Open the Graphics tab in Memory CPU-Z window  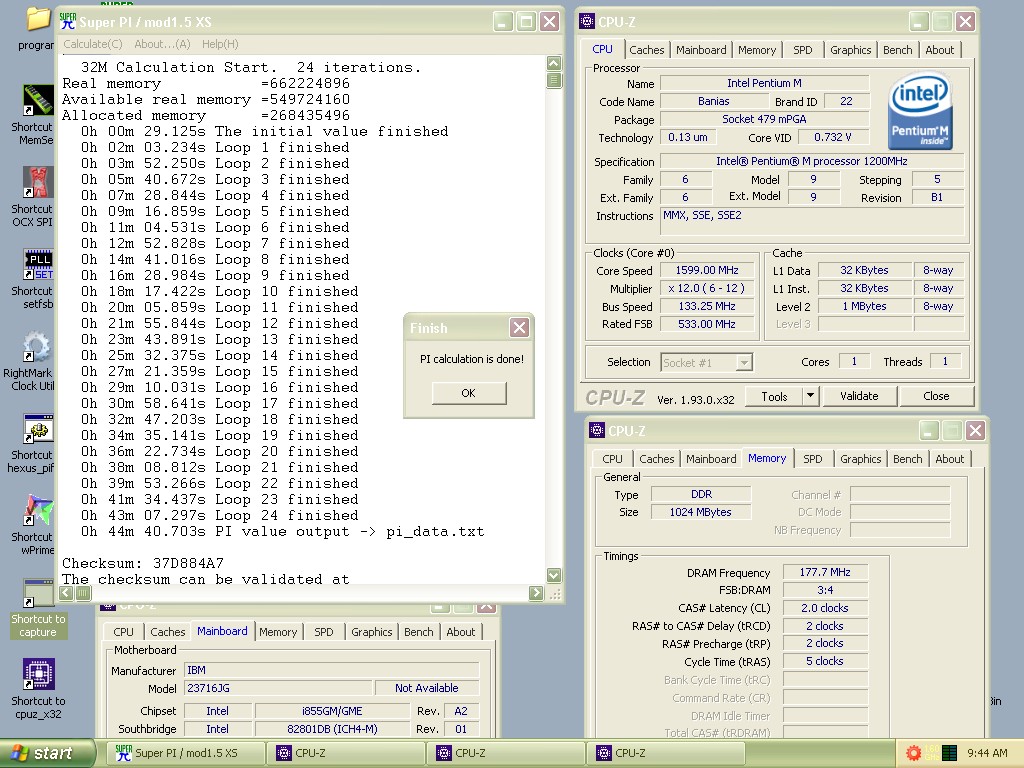(x=861, y=459)
